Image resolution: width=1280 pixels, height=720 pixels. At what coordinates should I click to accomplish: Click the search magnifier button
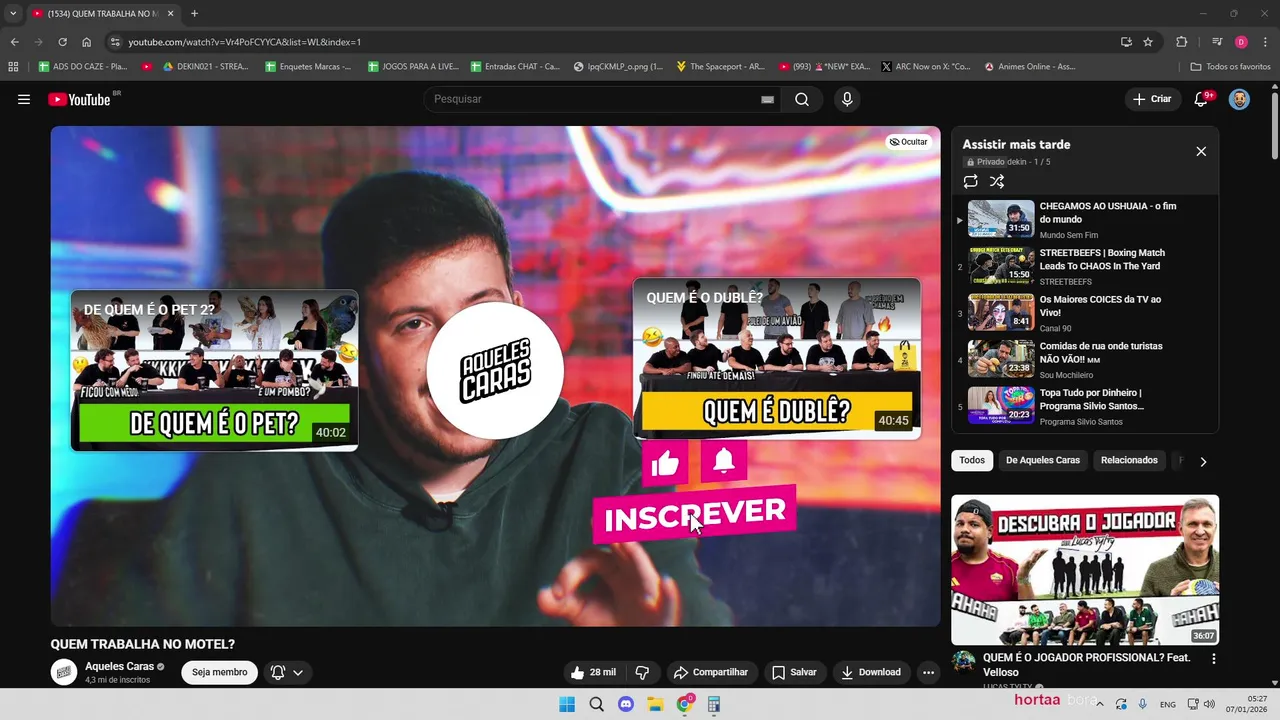pos(802,99)
